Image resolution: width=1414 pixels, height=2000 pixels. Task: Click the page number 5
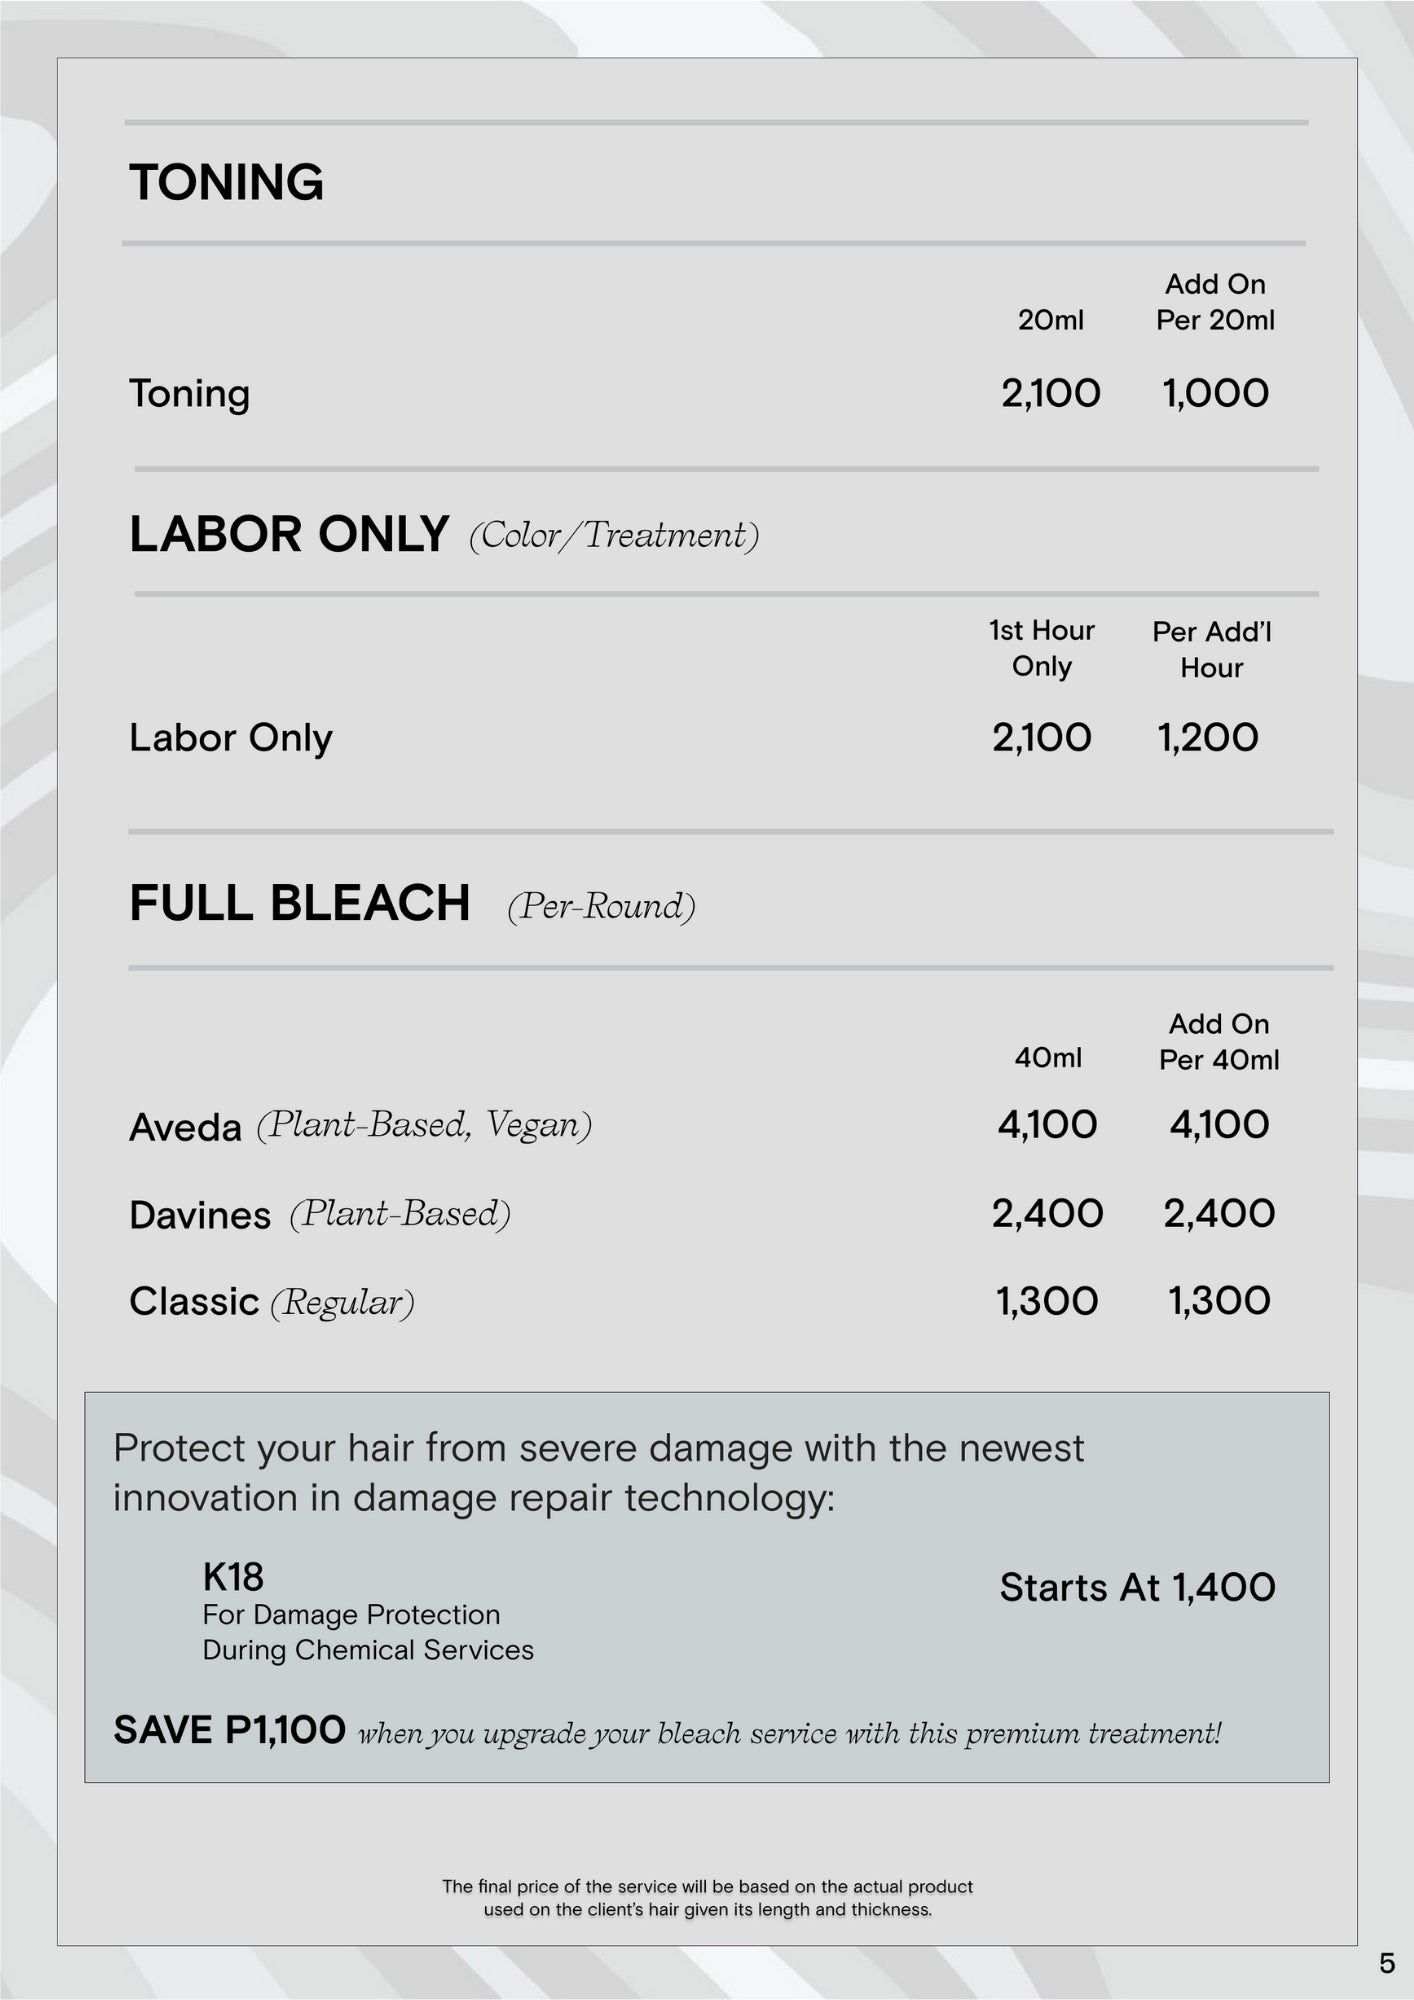pyautogui.click(x=1386, y=1963)
